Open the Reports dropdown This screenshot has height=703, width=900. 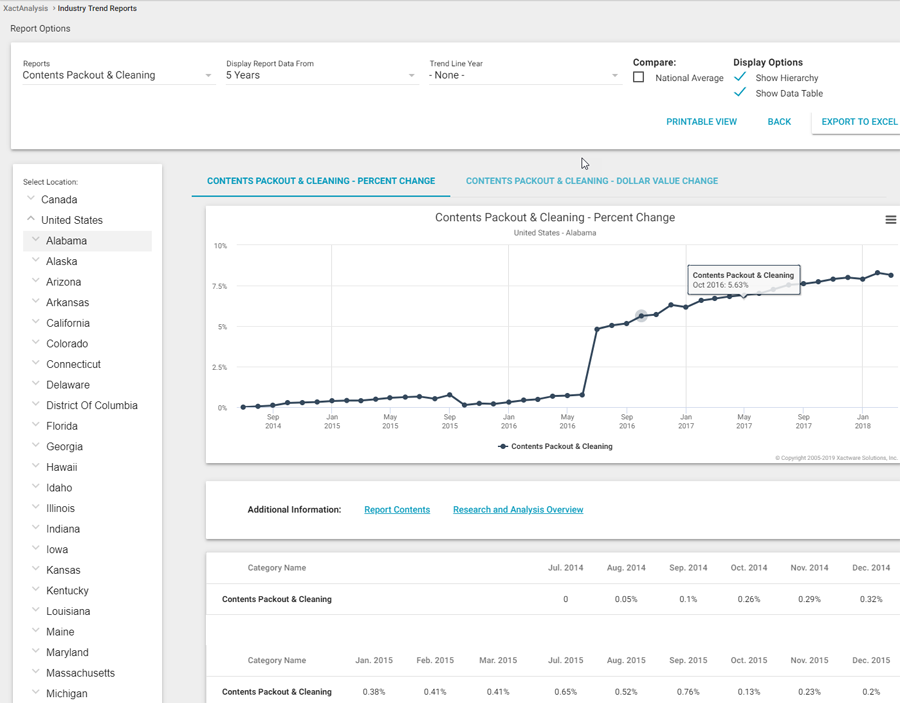(117, 75)
